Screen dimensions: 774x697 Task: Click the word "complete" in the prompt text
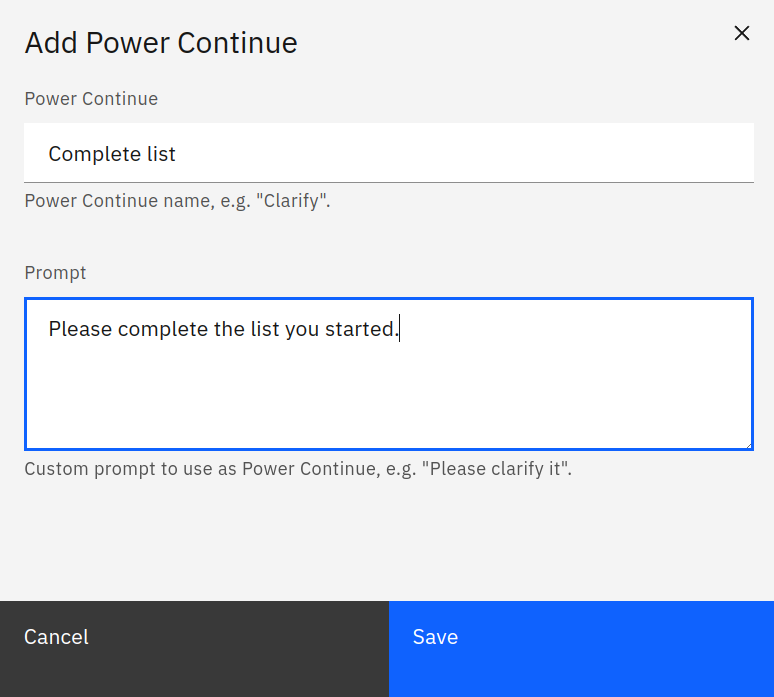pos(163,329)
